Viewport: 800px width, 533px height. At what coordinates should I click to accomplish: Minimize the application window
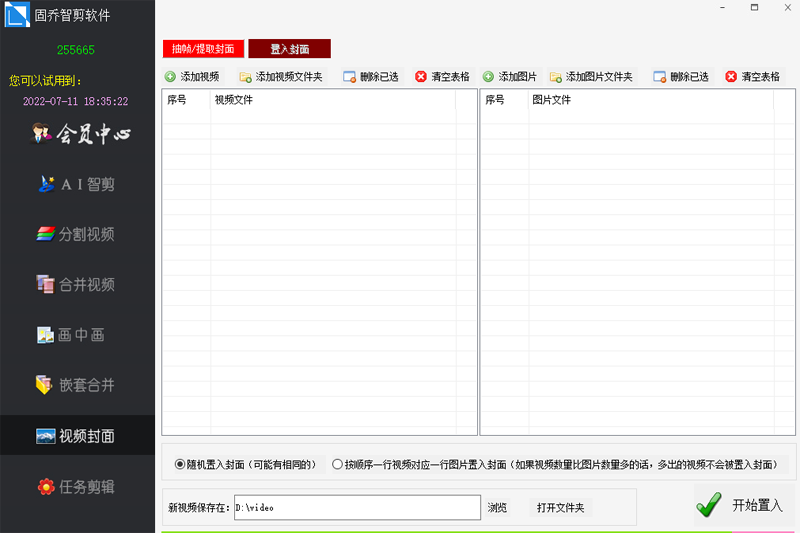[x=722, y=7]
